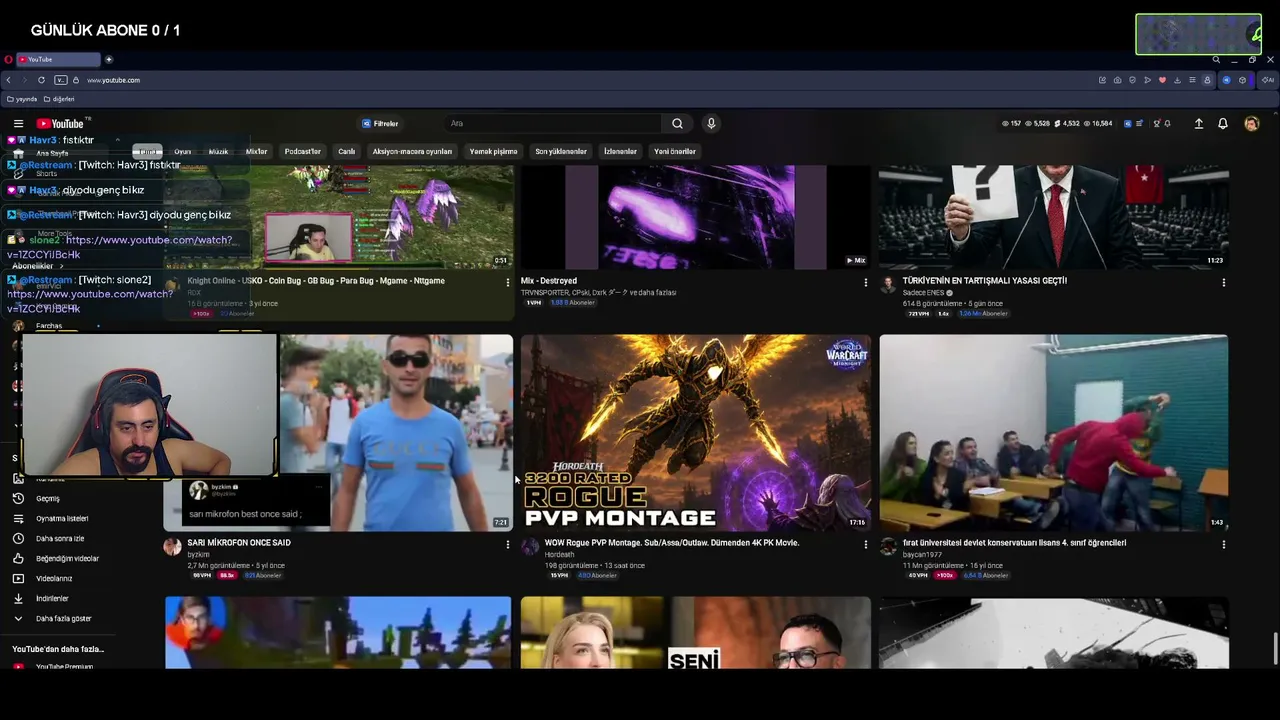Viewport: 1280px width, 720px height.
Task: Open the browser AI assistant button
Action: [1269, 80]
